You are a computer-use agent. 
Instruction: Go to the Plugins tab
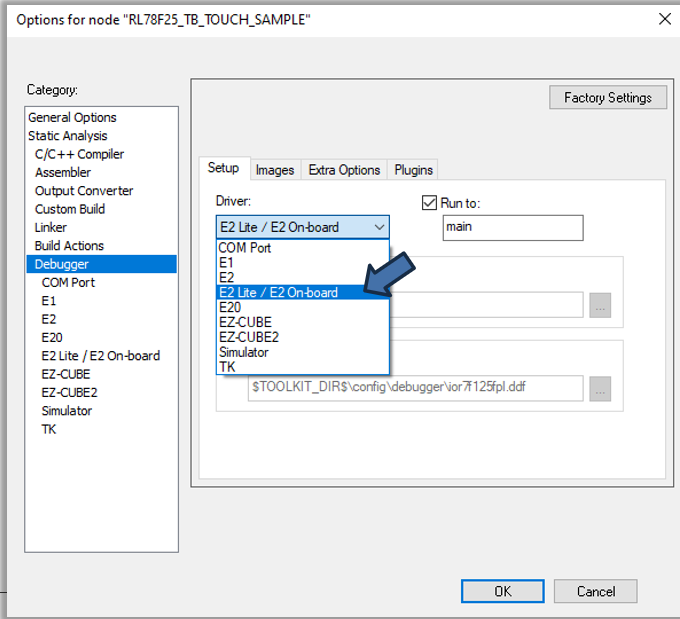(413, 170)
